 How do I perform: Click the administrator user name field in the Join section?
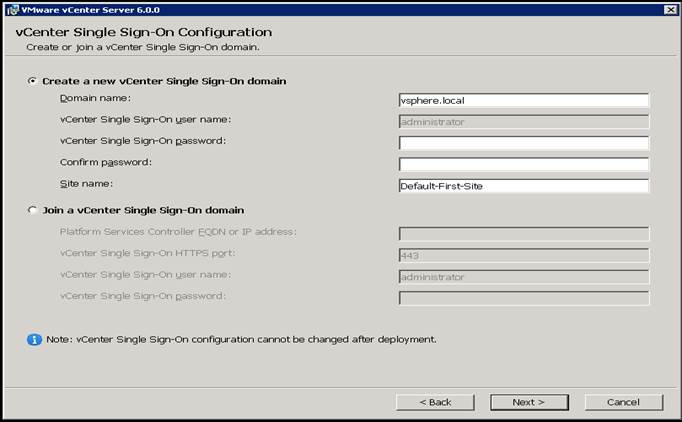(x=524, y=277)
